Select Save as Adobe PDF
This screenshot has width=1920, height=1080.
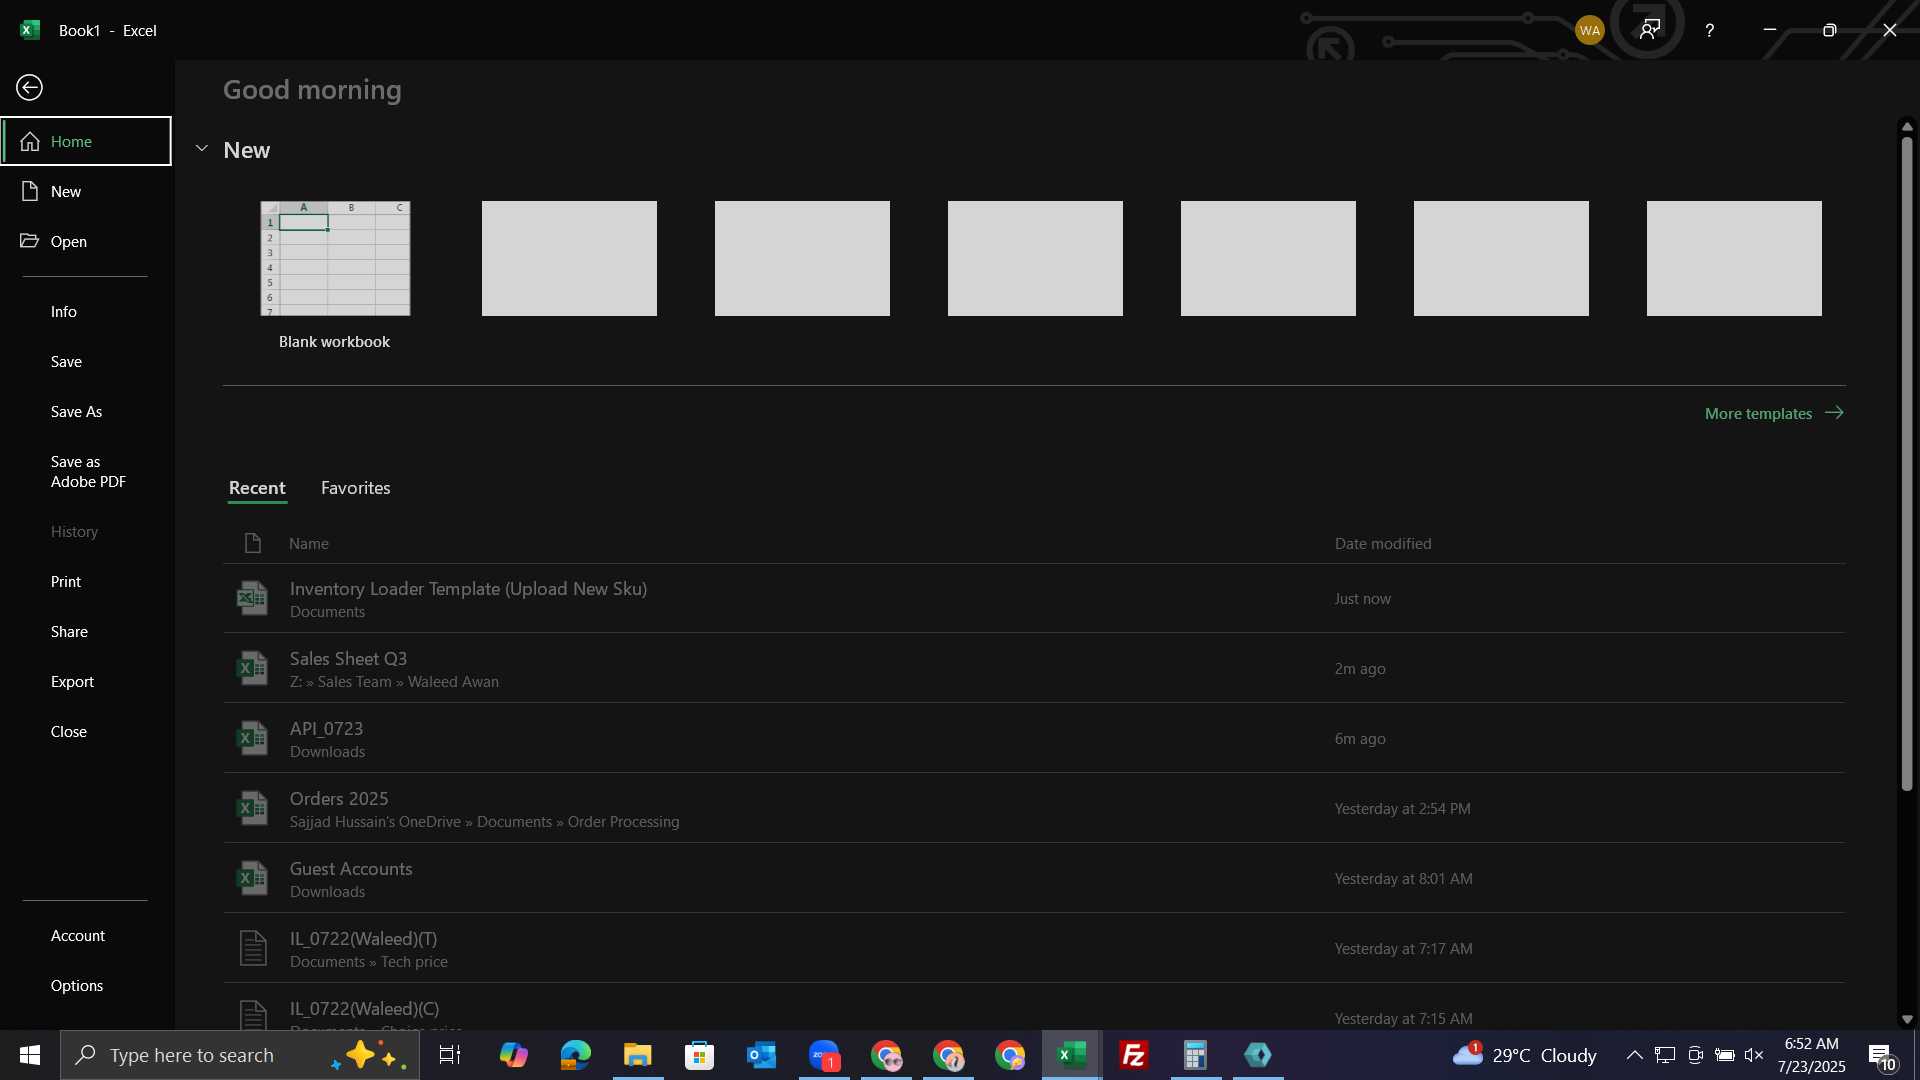(x=88, y=472)
